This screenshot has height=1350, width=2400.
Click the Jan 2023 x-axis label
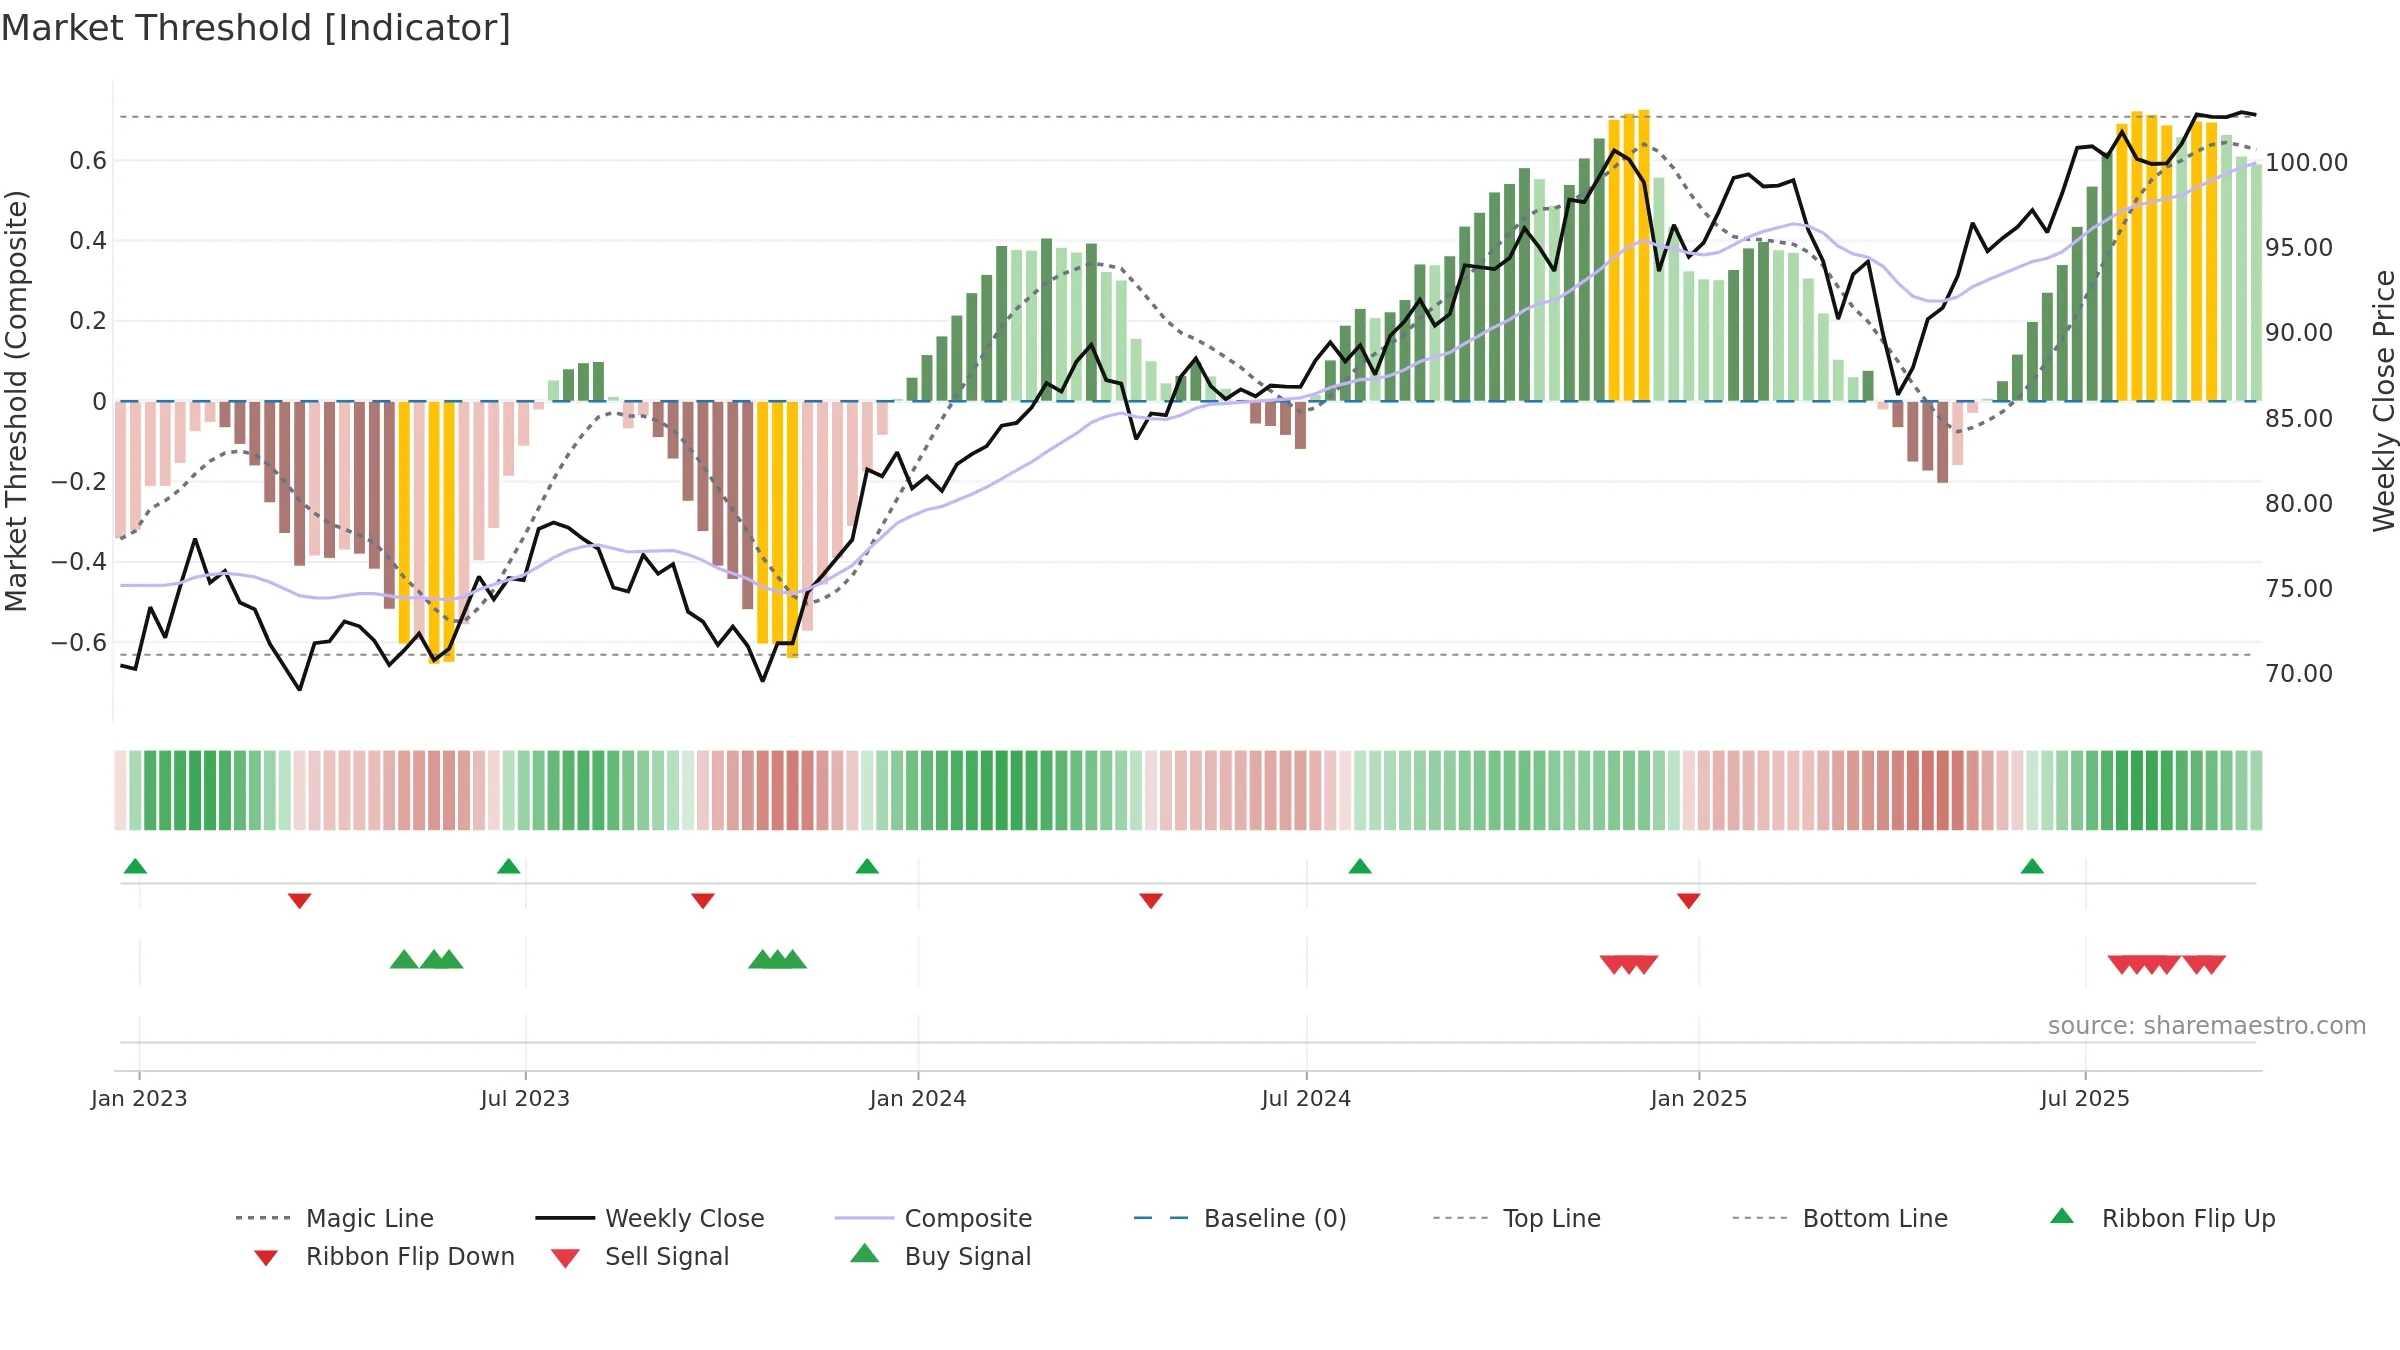click(x=139, y=1098)
